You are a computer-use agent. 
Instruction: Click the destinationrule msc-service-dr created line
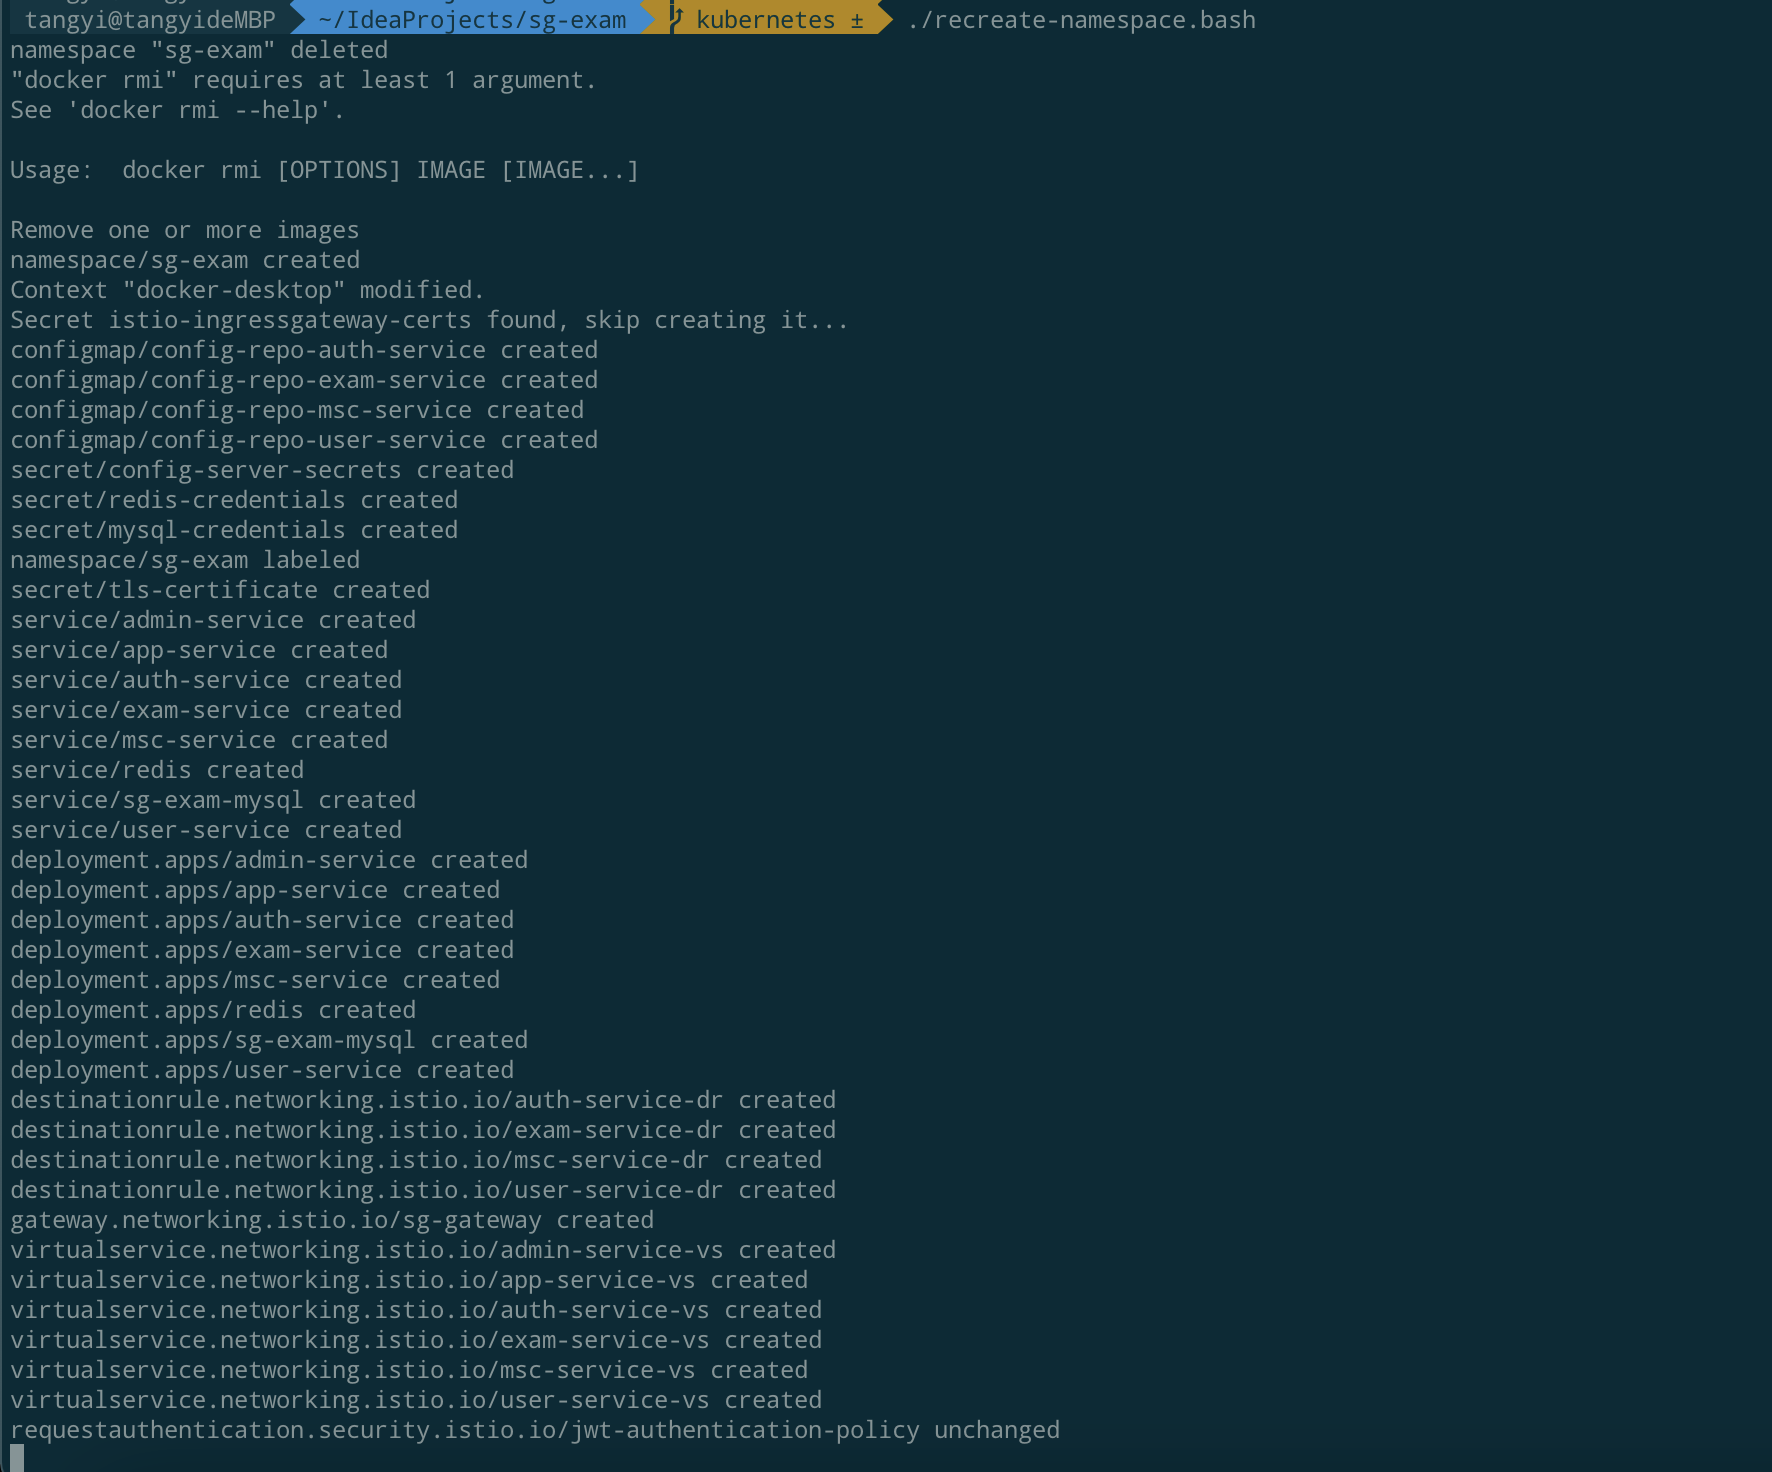pyautogui.click(x=416, y=1160)
